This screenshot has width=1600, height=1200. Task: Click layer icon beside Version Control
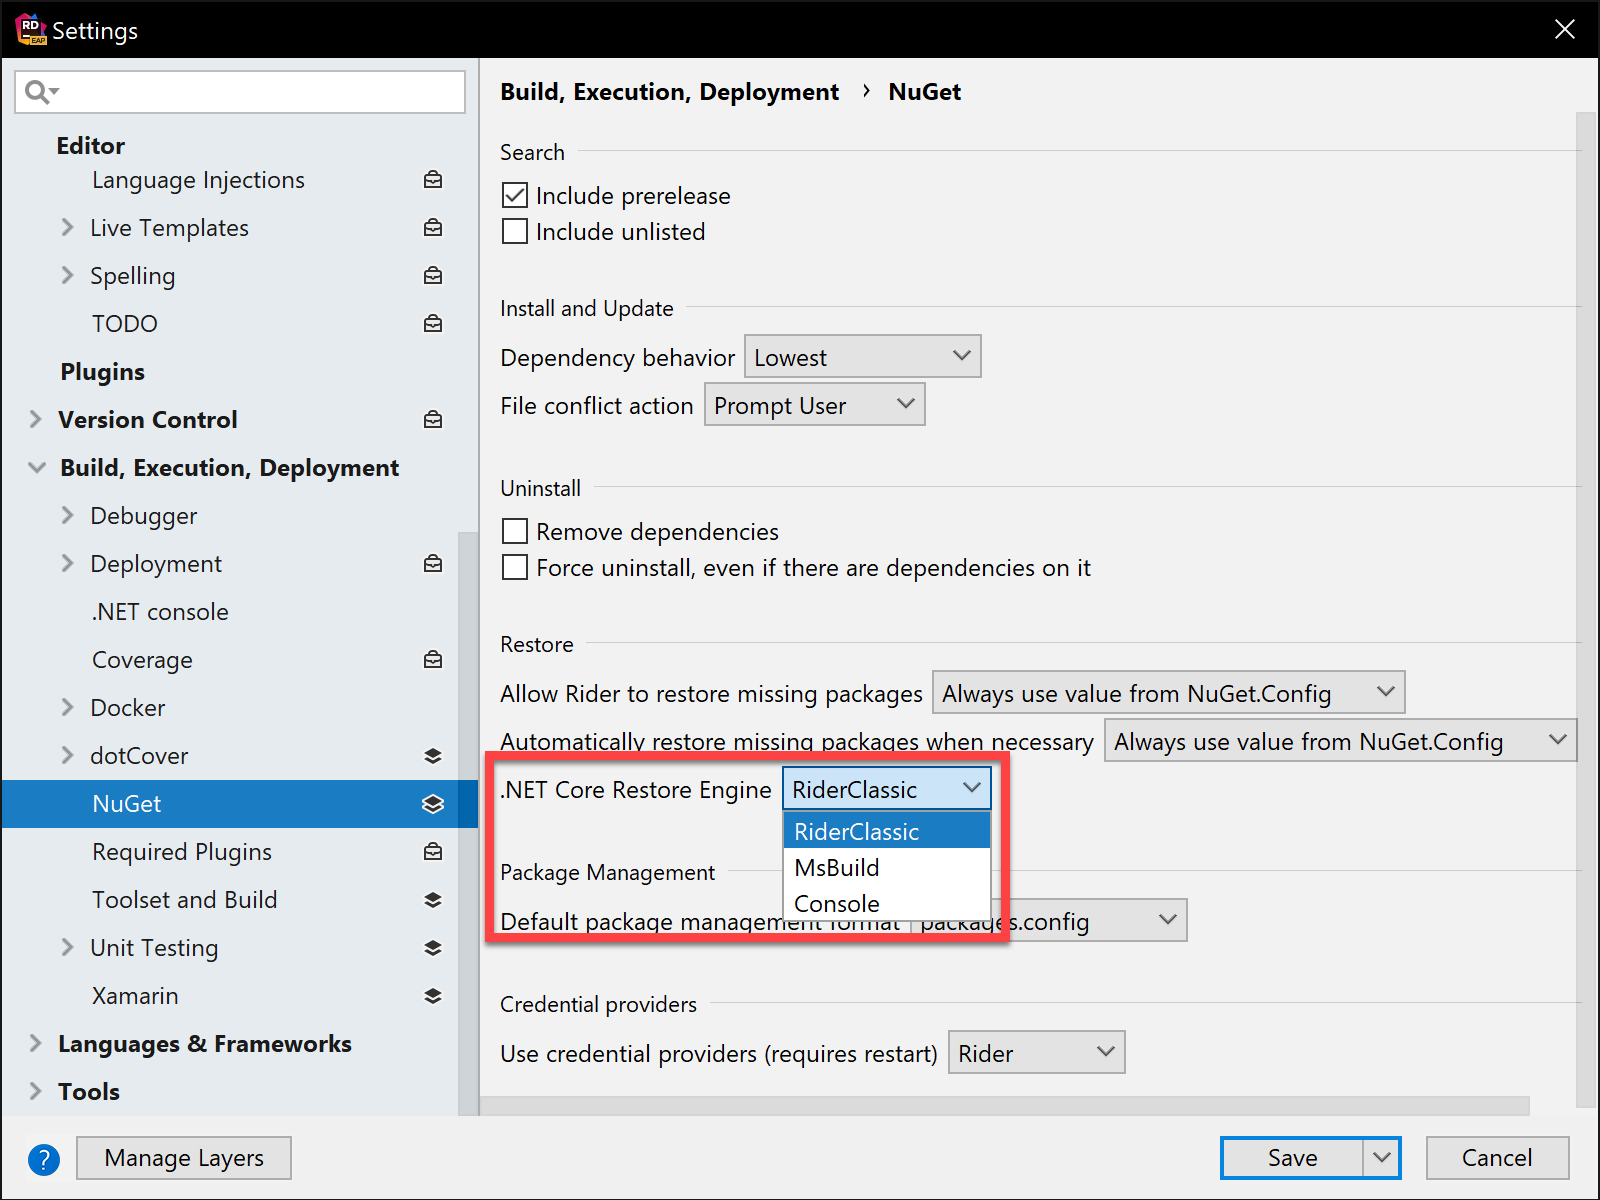click(x=433, y=420)
